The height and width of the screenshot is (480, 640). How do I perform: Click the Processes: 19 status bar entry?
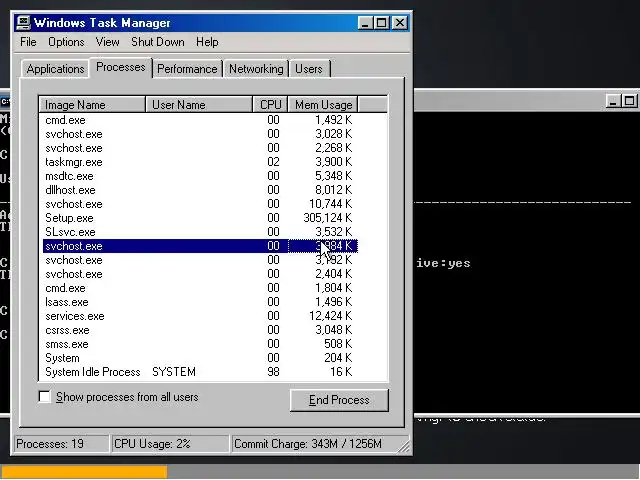62,444
